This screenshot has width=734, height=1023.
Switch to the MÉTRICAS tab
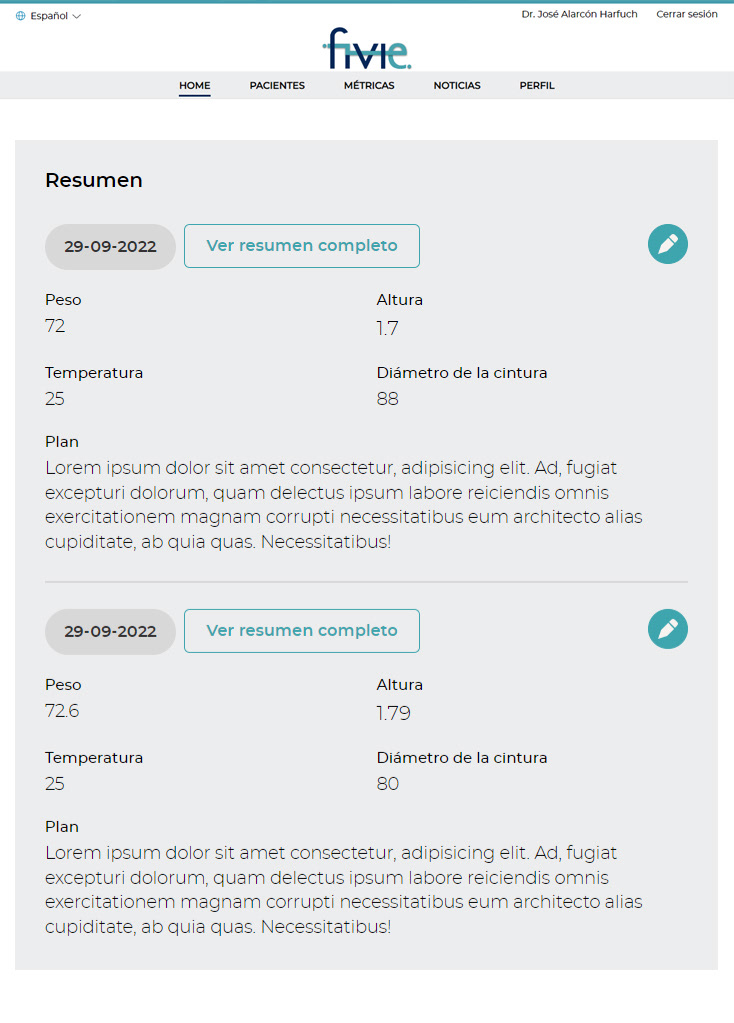pyautogui.click(x=369, y=85)
